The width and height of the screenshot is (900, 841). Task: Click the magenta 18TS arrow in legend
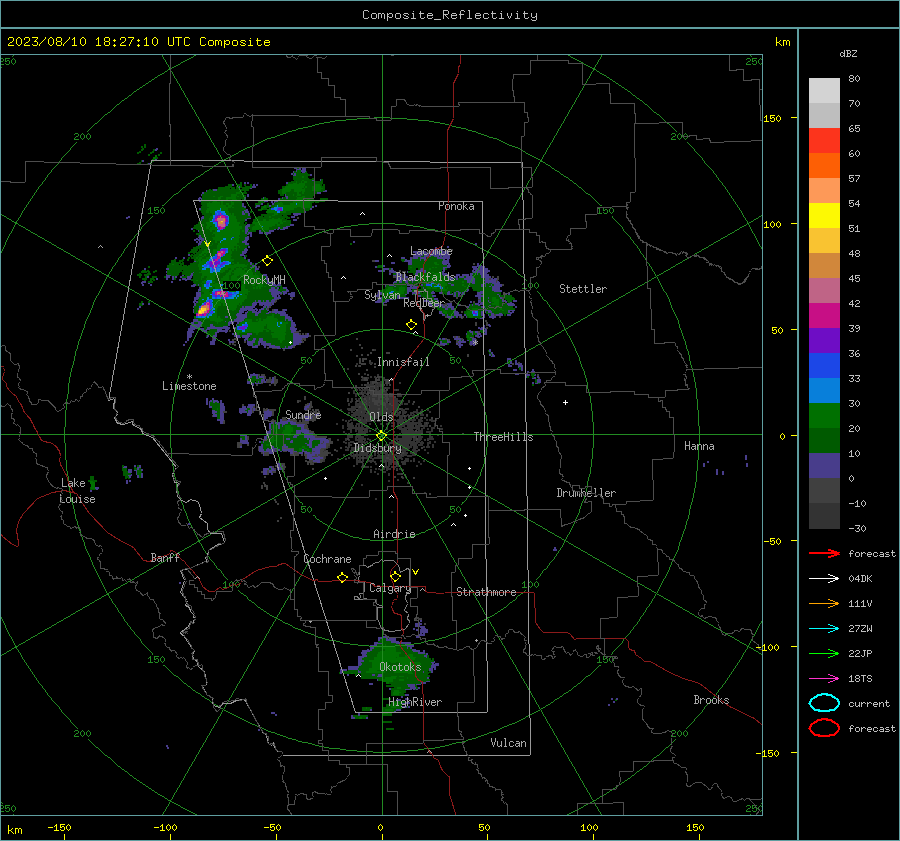[824, 679]
